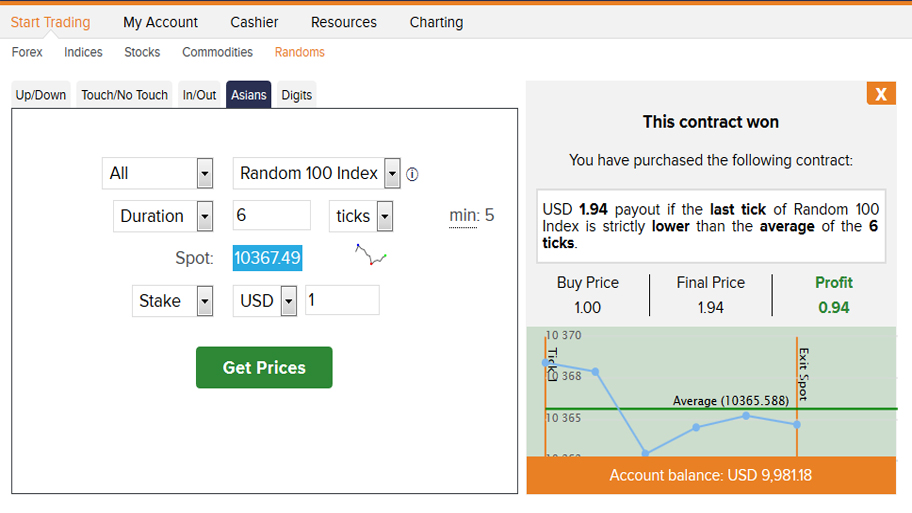The image size is (912, 513).
Task: Switch to the In/Out tab
Action: (199, 95)
